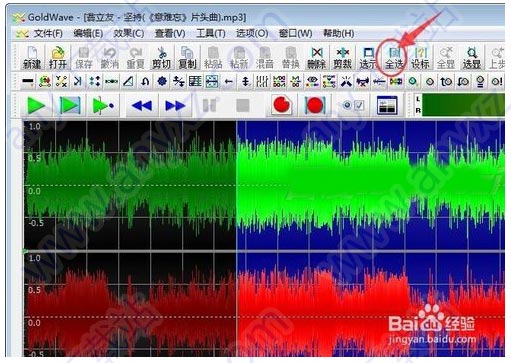Open the 效果(C) effects menu

point(129,33)
